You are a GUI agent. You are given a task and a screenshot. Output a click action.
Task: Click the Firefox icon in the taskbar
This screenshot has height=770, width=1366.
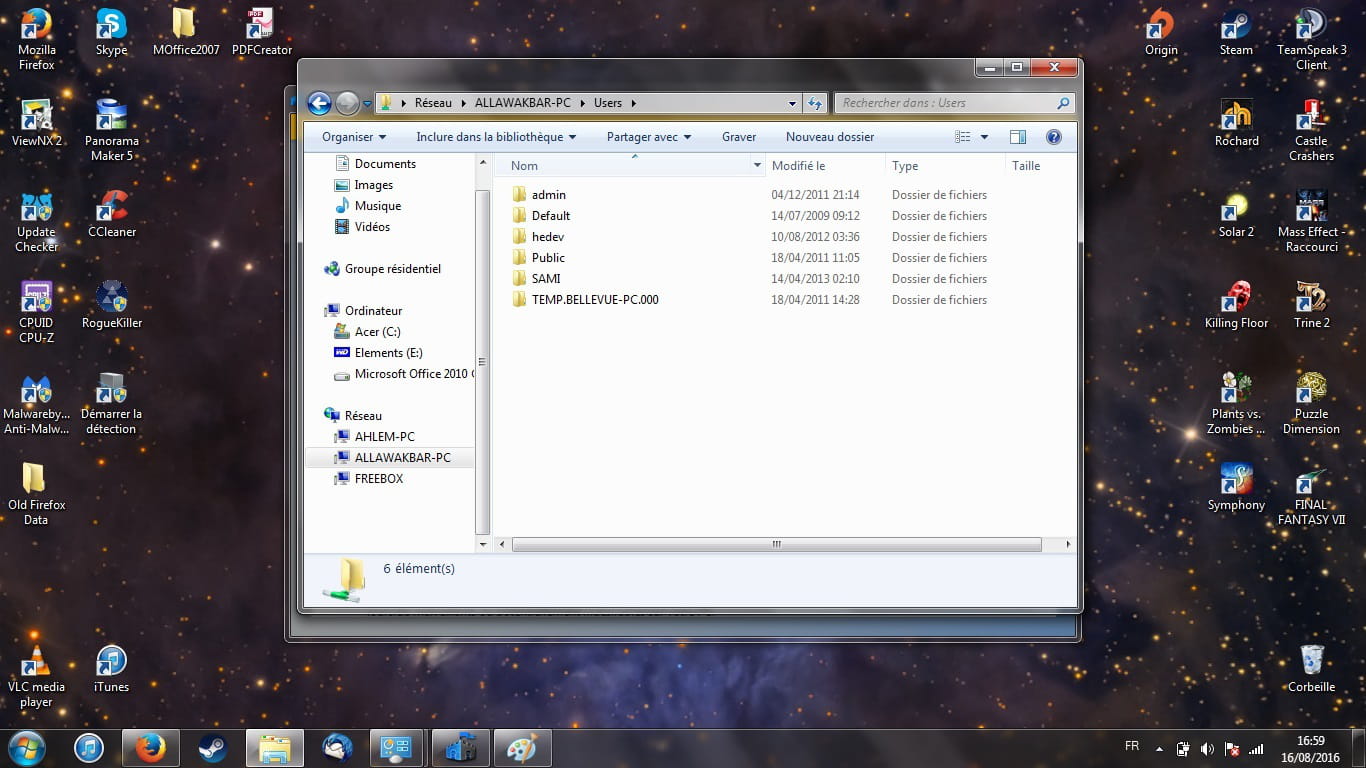click(x=150, y=748)
